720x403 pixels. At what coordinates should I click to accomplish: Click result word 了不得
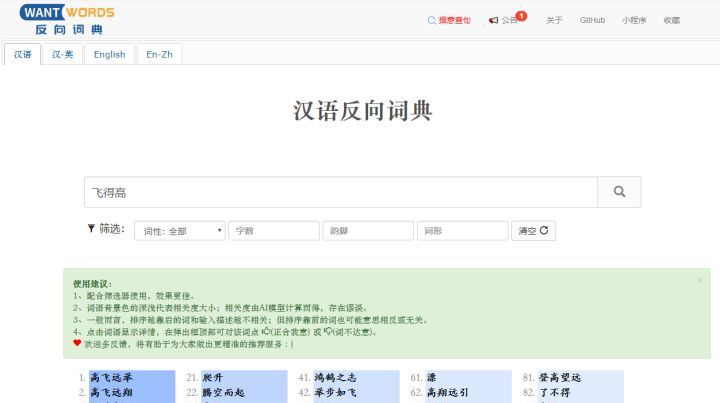555,392
